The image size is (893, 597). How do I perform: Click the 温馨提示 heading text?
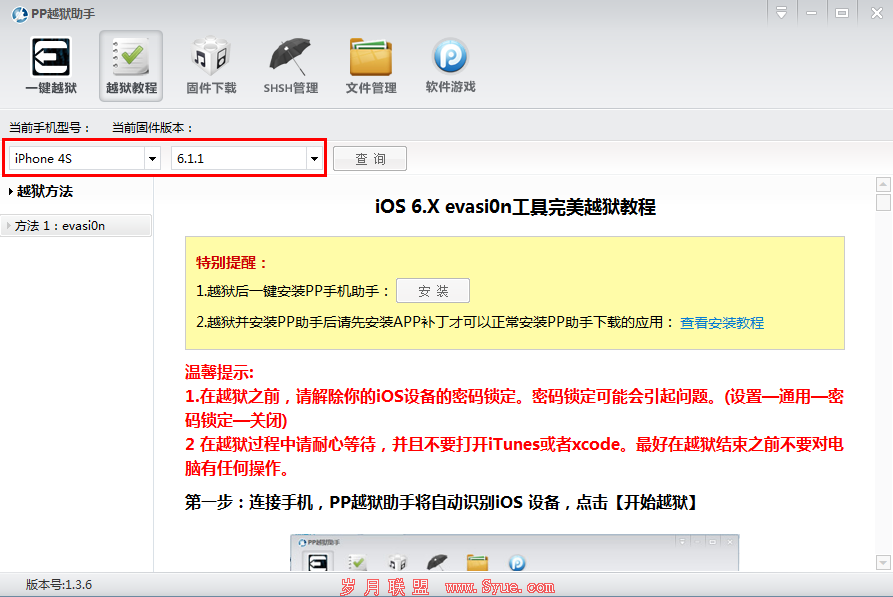219,373
